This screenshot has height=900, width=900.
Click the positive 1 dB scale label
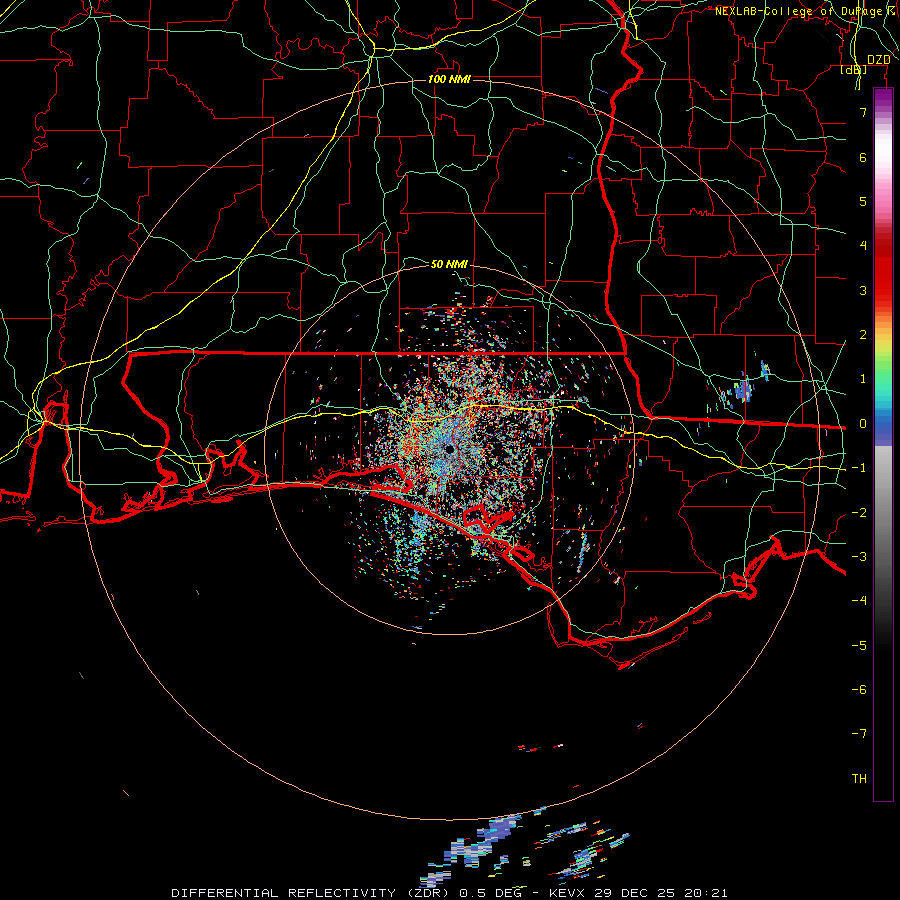coord(863,379)
